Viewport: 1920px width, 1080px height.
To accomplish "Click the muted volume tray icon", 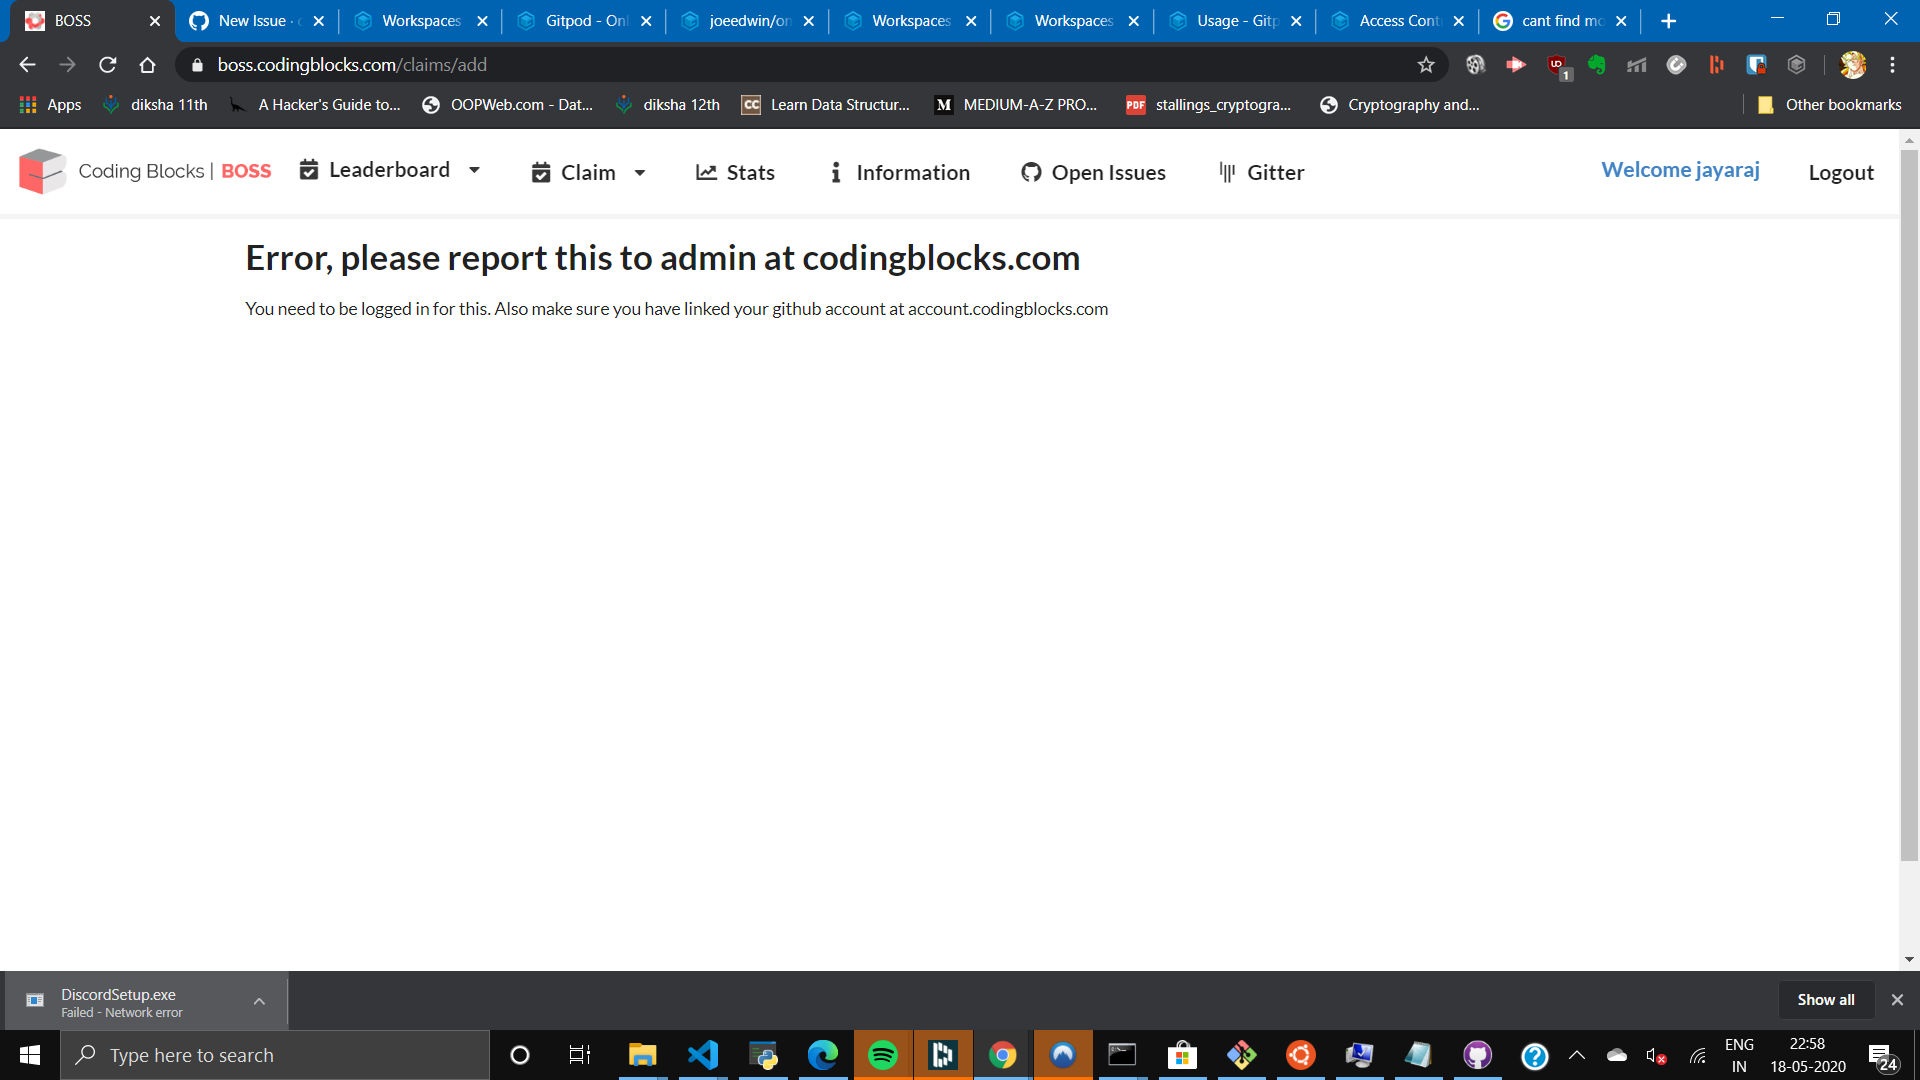I will (x=1655, y=1056).
